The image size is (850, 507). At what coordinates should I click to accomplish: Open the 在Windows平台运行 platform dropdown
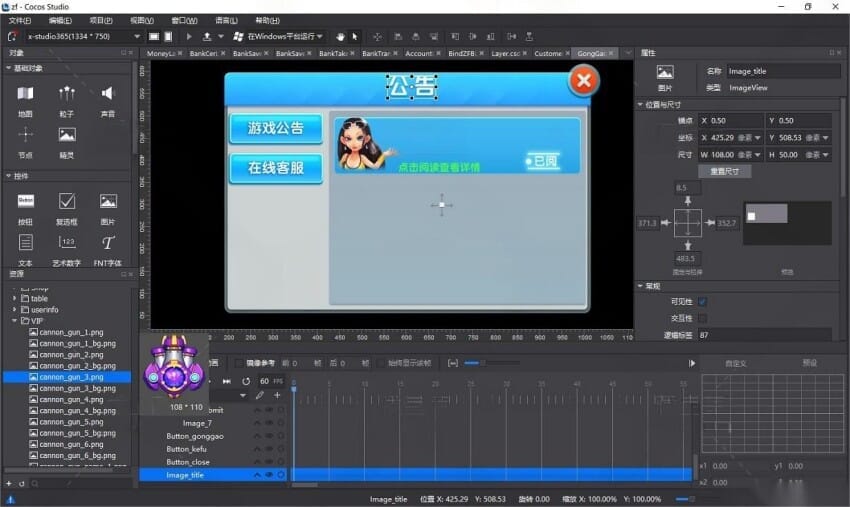tap(278, 36)
